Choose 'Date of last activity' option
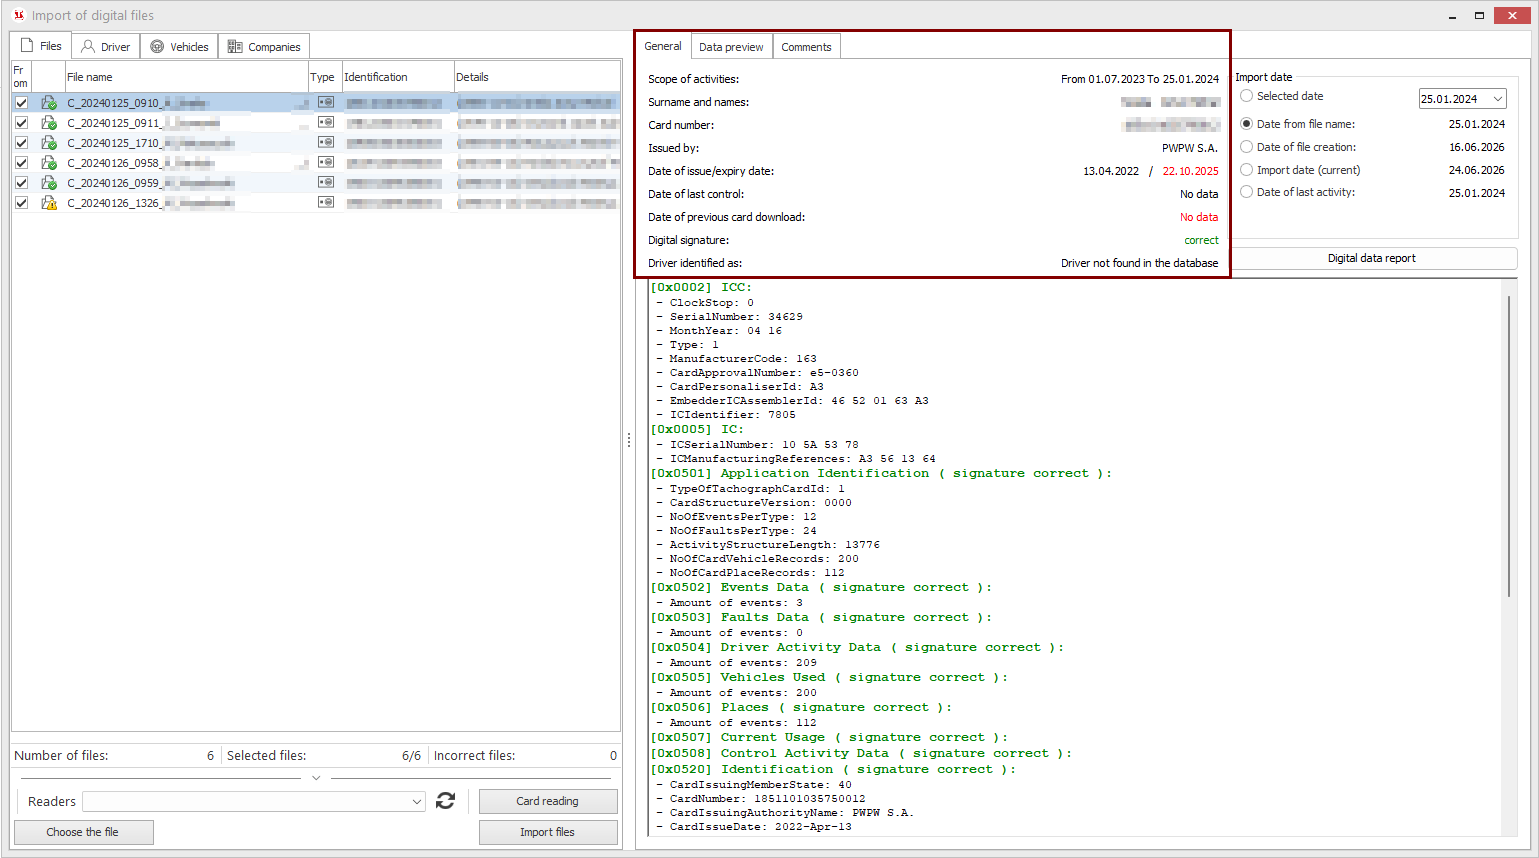1539x858 pixels. (x=1246, y=192)
